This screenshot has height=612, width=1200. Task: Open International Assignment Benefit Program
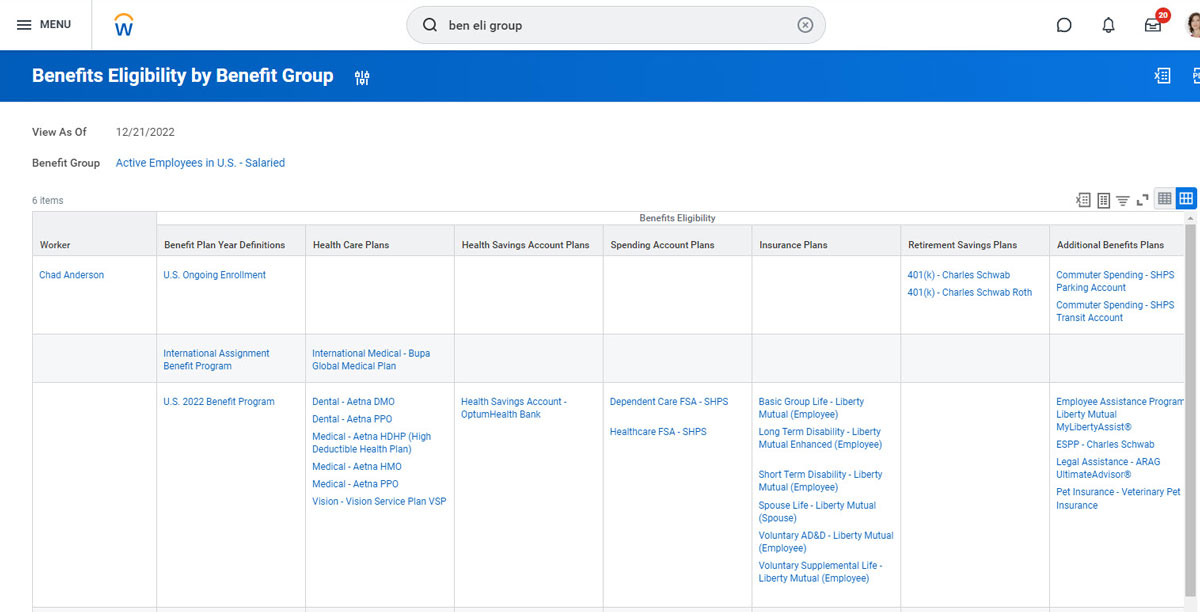pyautogui.click(x=216, y=360)
